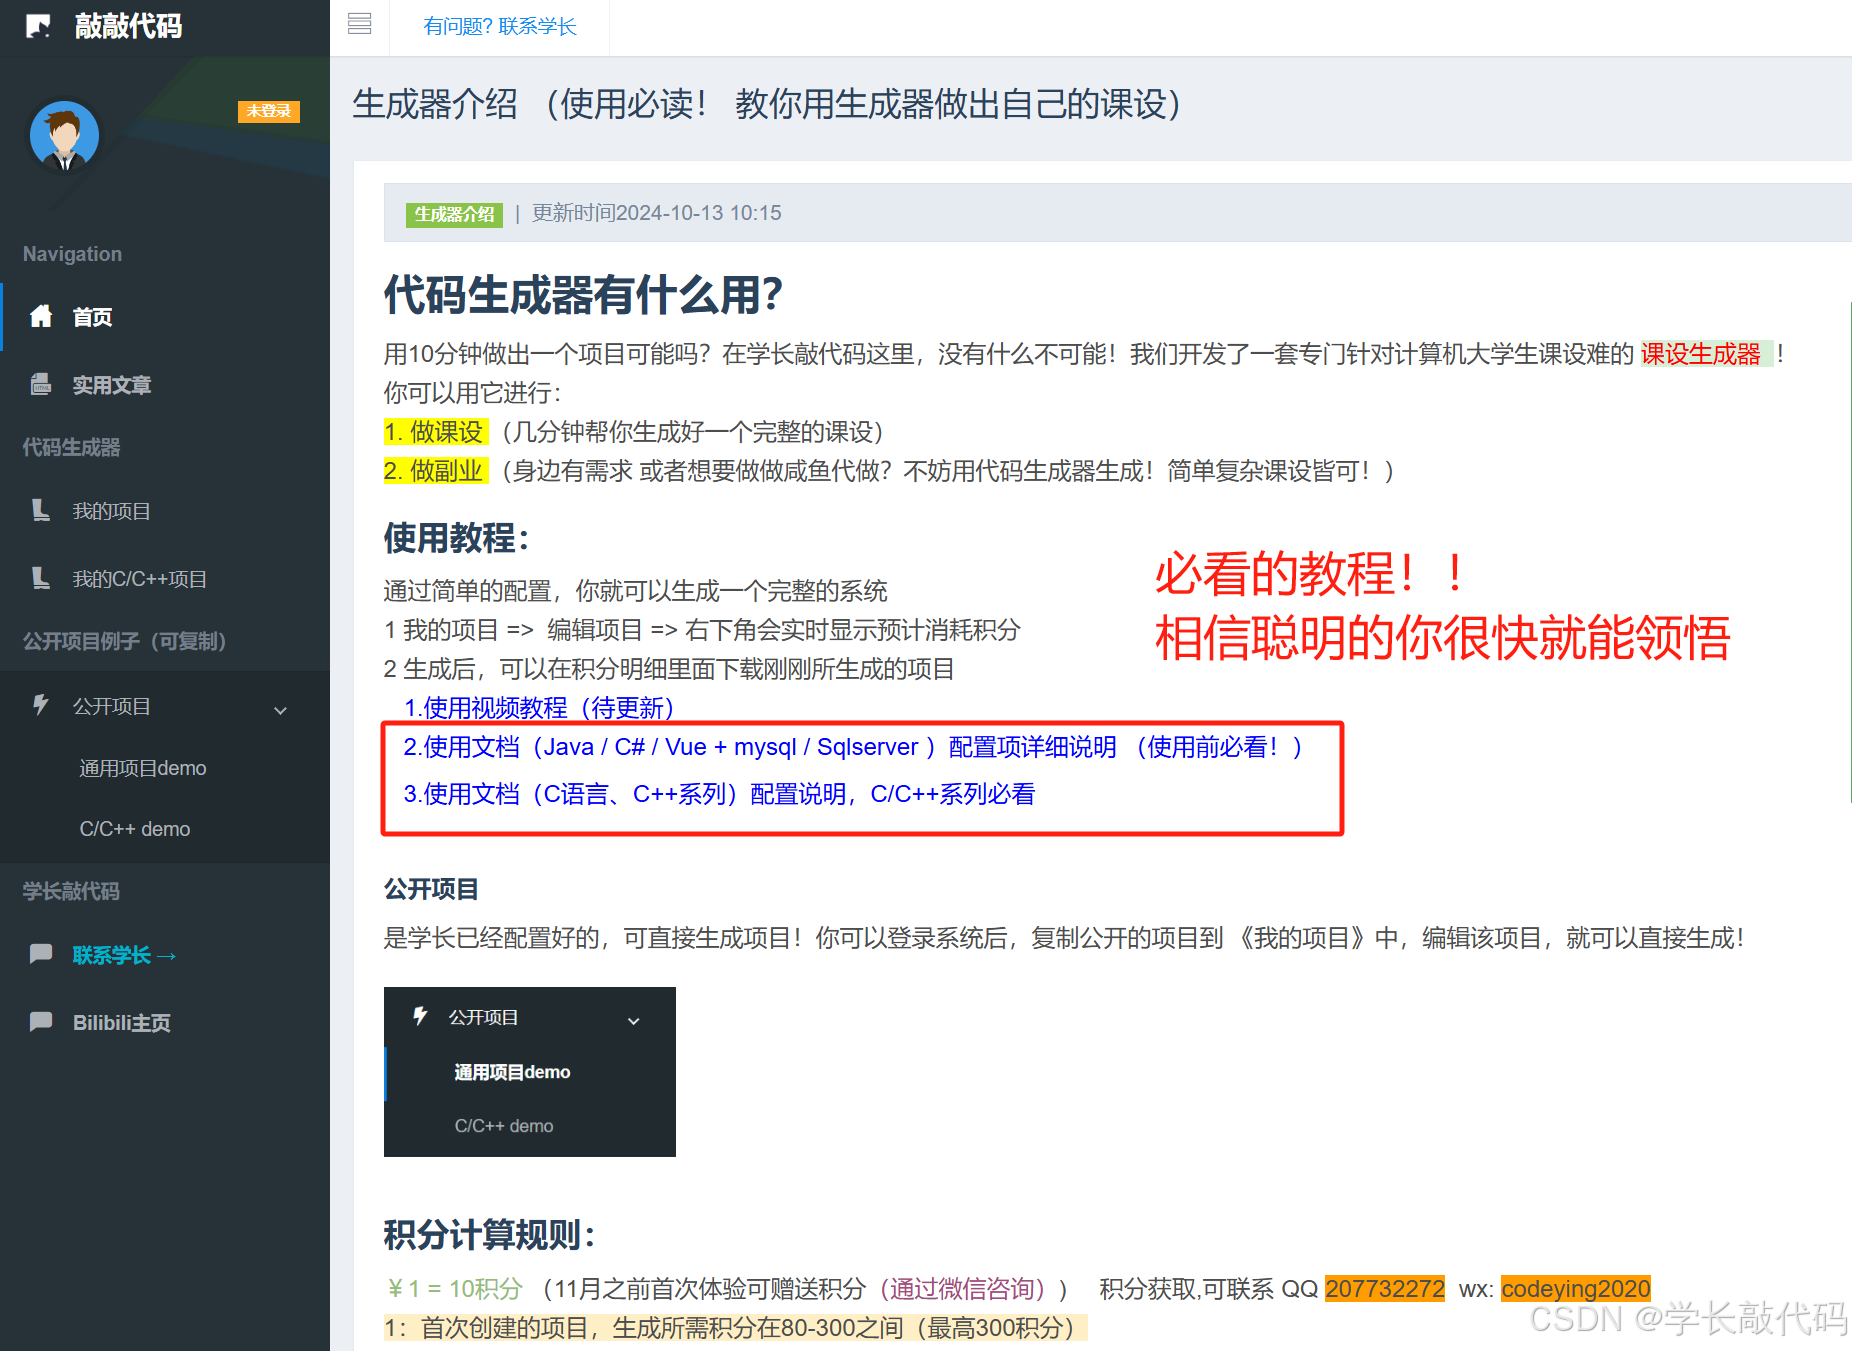Open Bilibili主页 via its chat icon
This screenshot has height=1351, width=1852.
40,1021
